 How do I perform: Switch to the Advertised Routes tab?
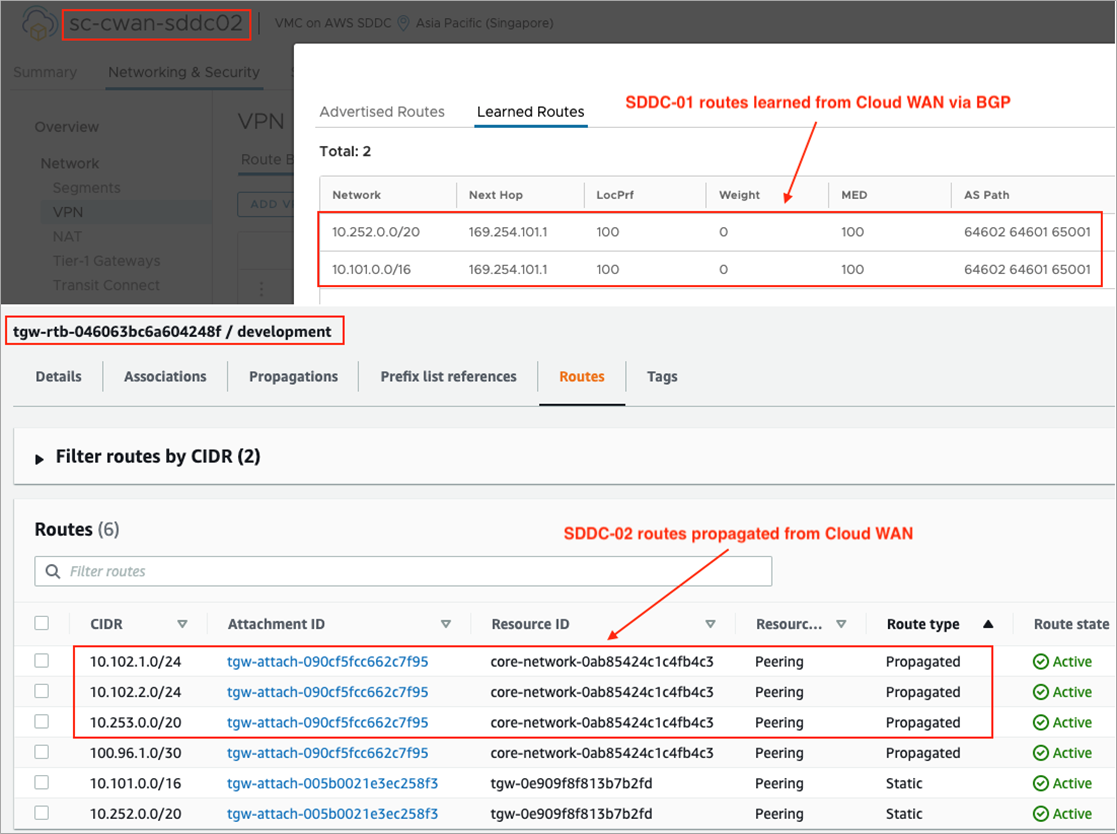coord(382,112)
